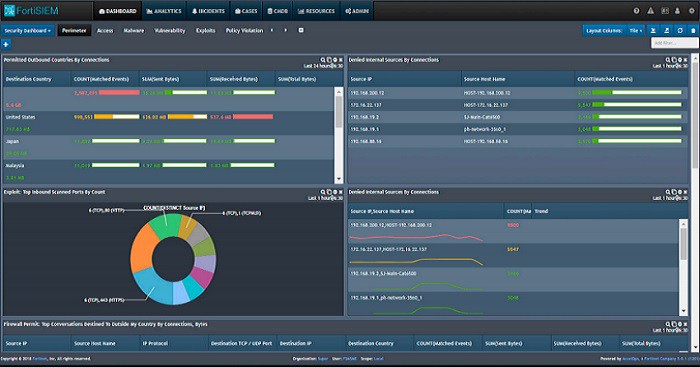
Task: Open the ADMIN main menu
Action: pyautogui.click(x=357, y=11)
